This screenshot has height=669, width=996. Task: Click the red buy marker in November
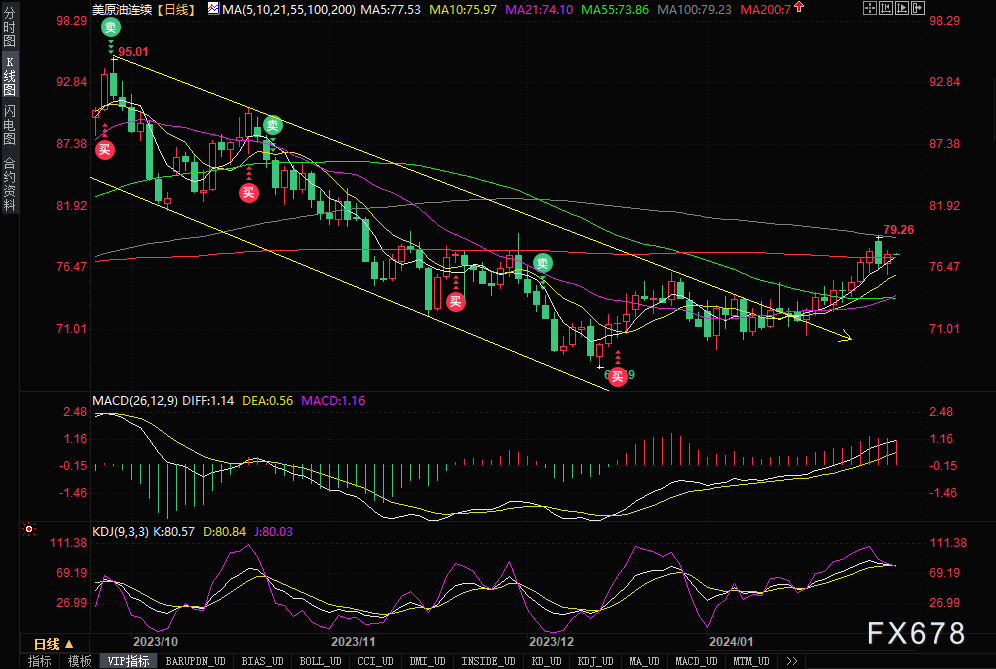point(455,301)
